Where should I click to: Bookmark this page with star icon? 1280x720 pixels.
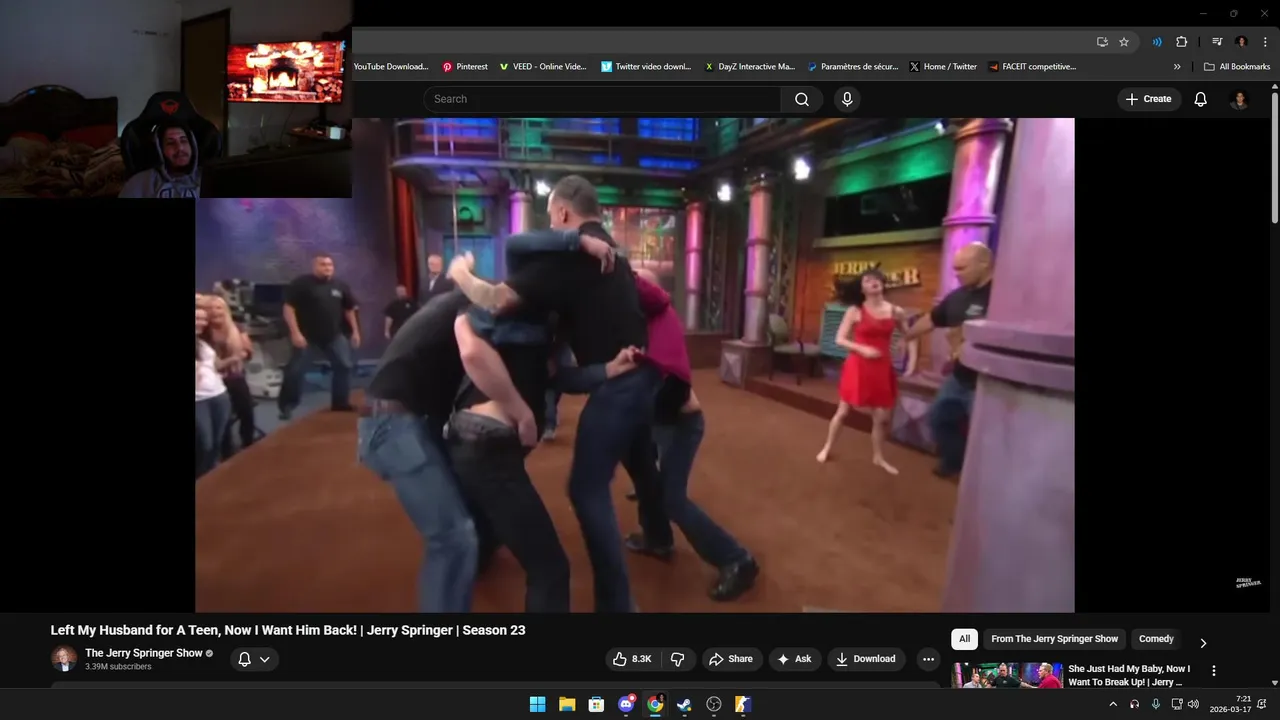pyautogui.click(x=1124, y=42)
